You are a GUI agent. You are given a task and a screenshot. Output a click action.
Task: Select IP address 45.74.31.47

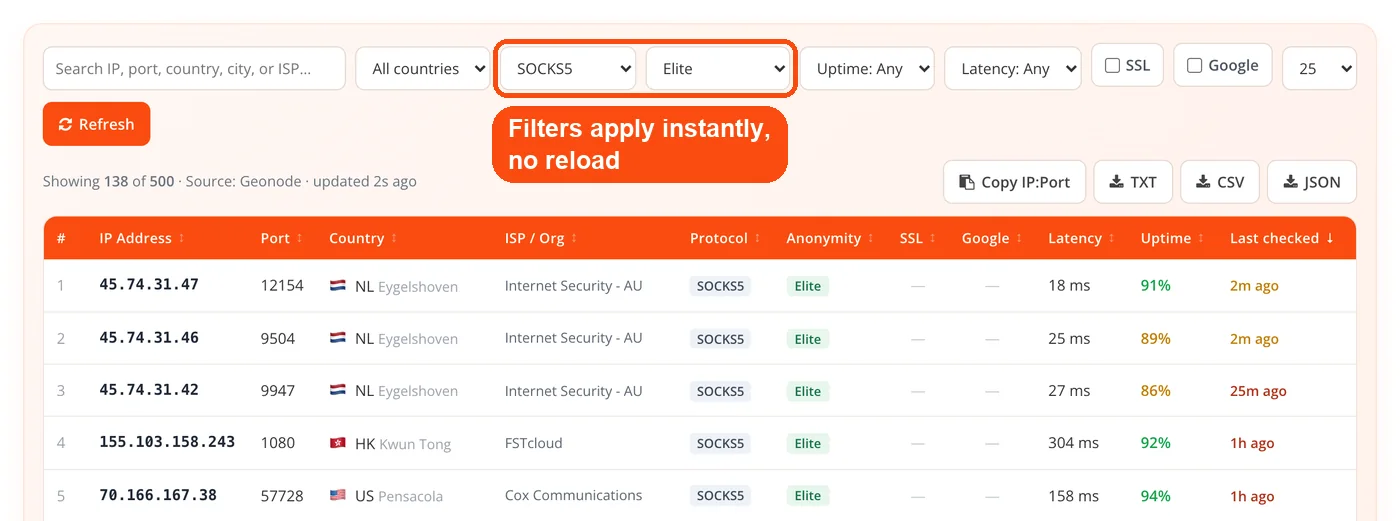click(149, 285)
